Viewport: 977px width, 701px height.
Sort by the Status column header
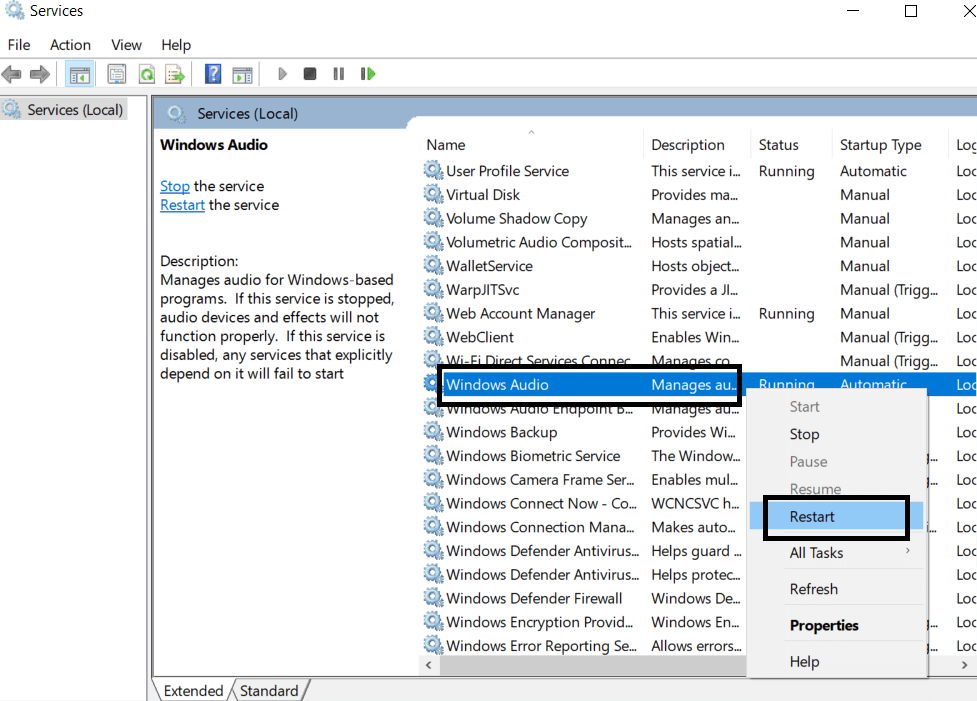click(791, 145)
